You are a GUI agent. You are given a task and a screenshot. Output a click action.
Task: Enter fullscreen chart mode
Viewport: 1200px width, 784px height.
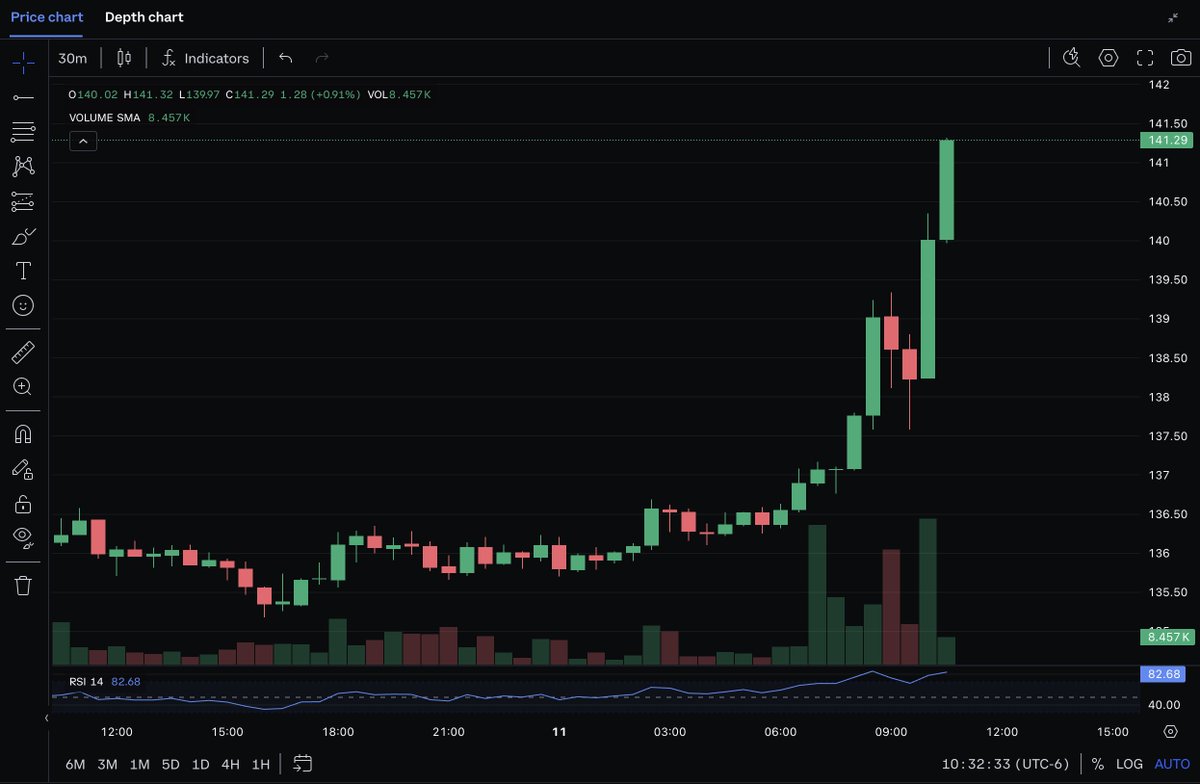pos(1145,58)
